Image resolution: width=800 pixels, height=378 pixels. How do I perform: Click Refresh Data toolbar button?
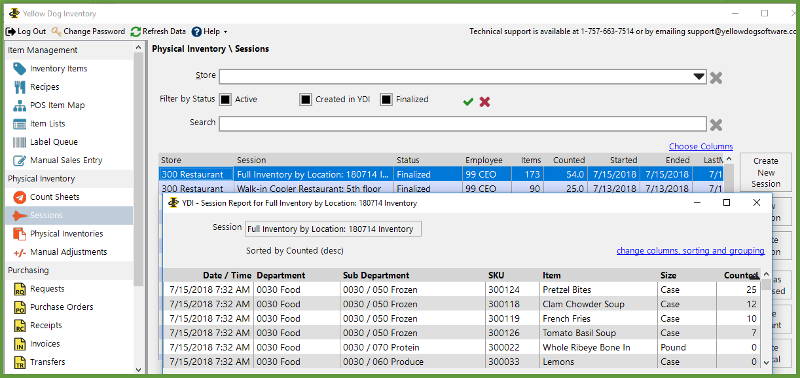click(x=164, y=31)
